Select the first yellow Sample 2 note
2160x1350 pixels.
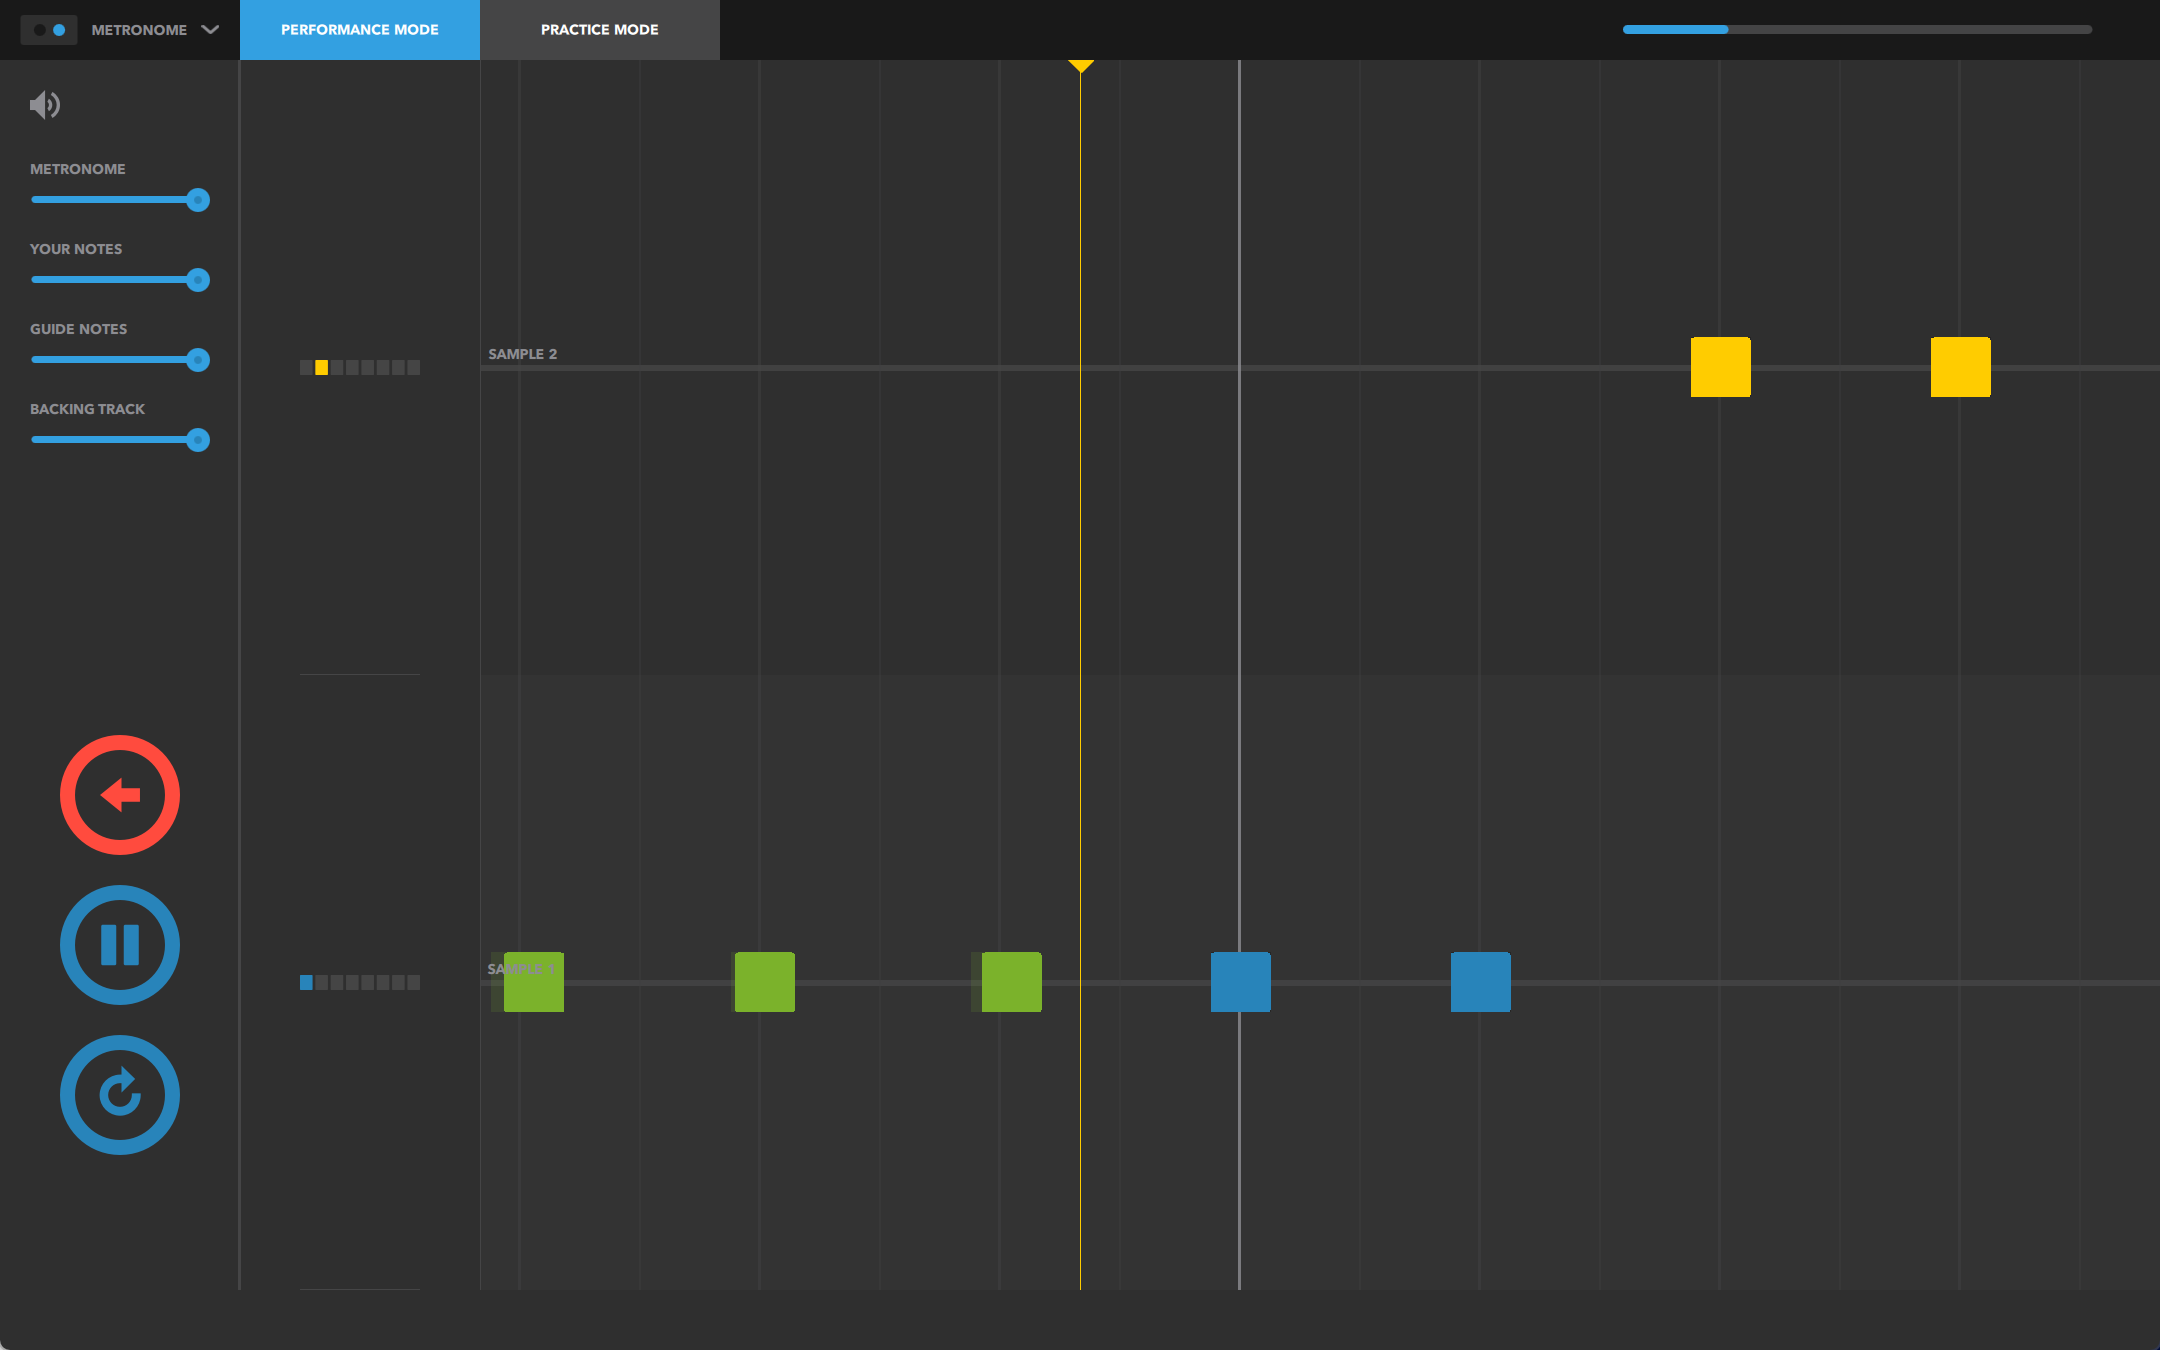coord(1721,367)
